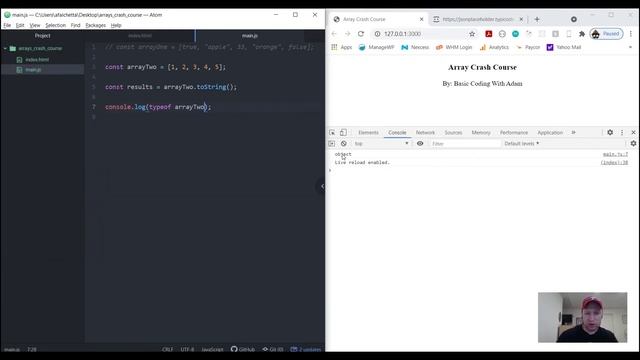
Task: Click the Paused profile button
Action: click(x=607, y=34)
